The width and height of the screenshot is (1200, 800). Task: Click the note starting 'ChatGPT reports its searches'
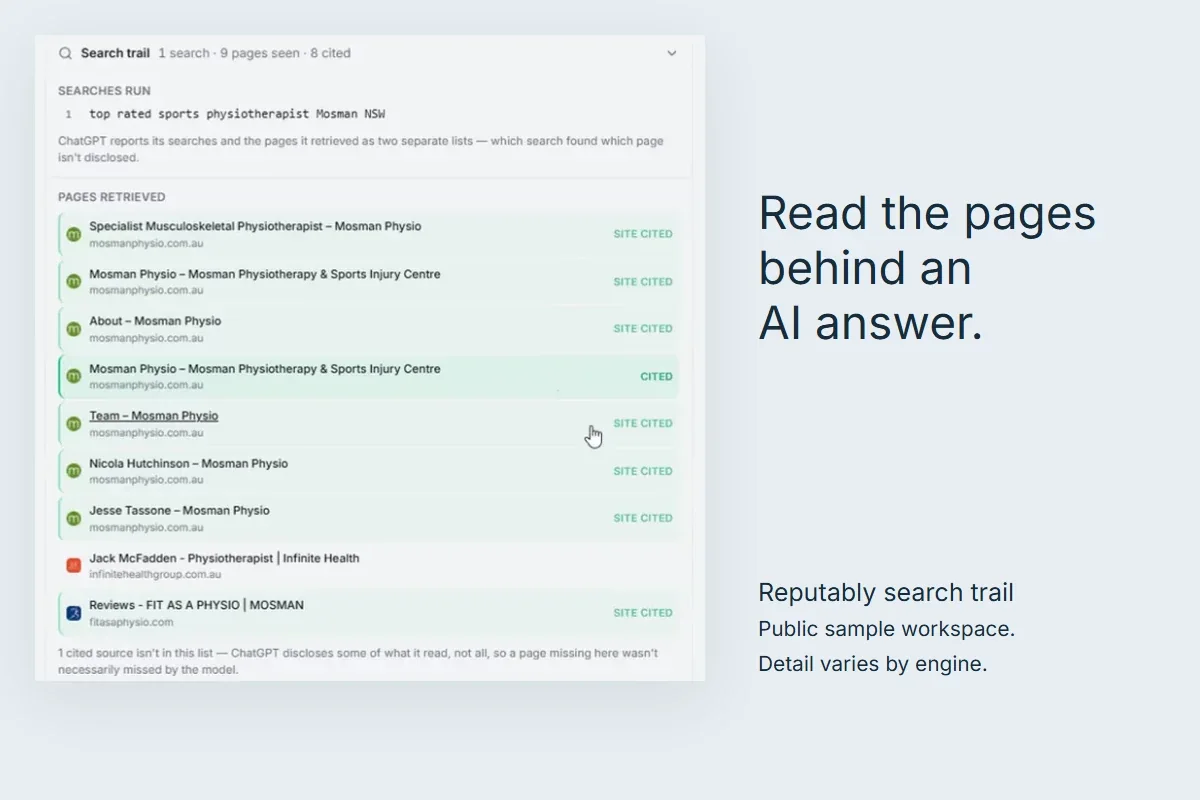(x=361, y=149)
